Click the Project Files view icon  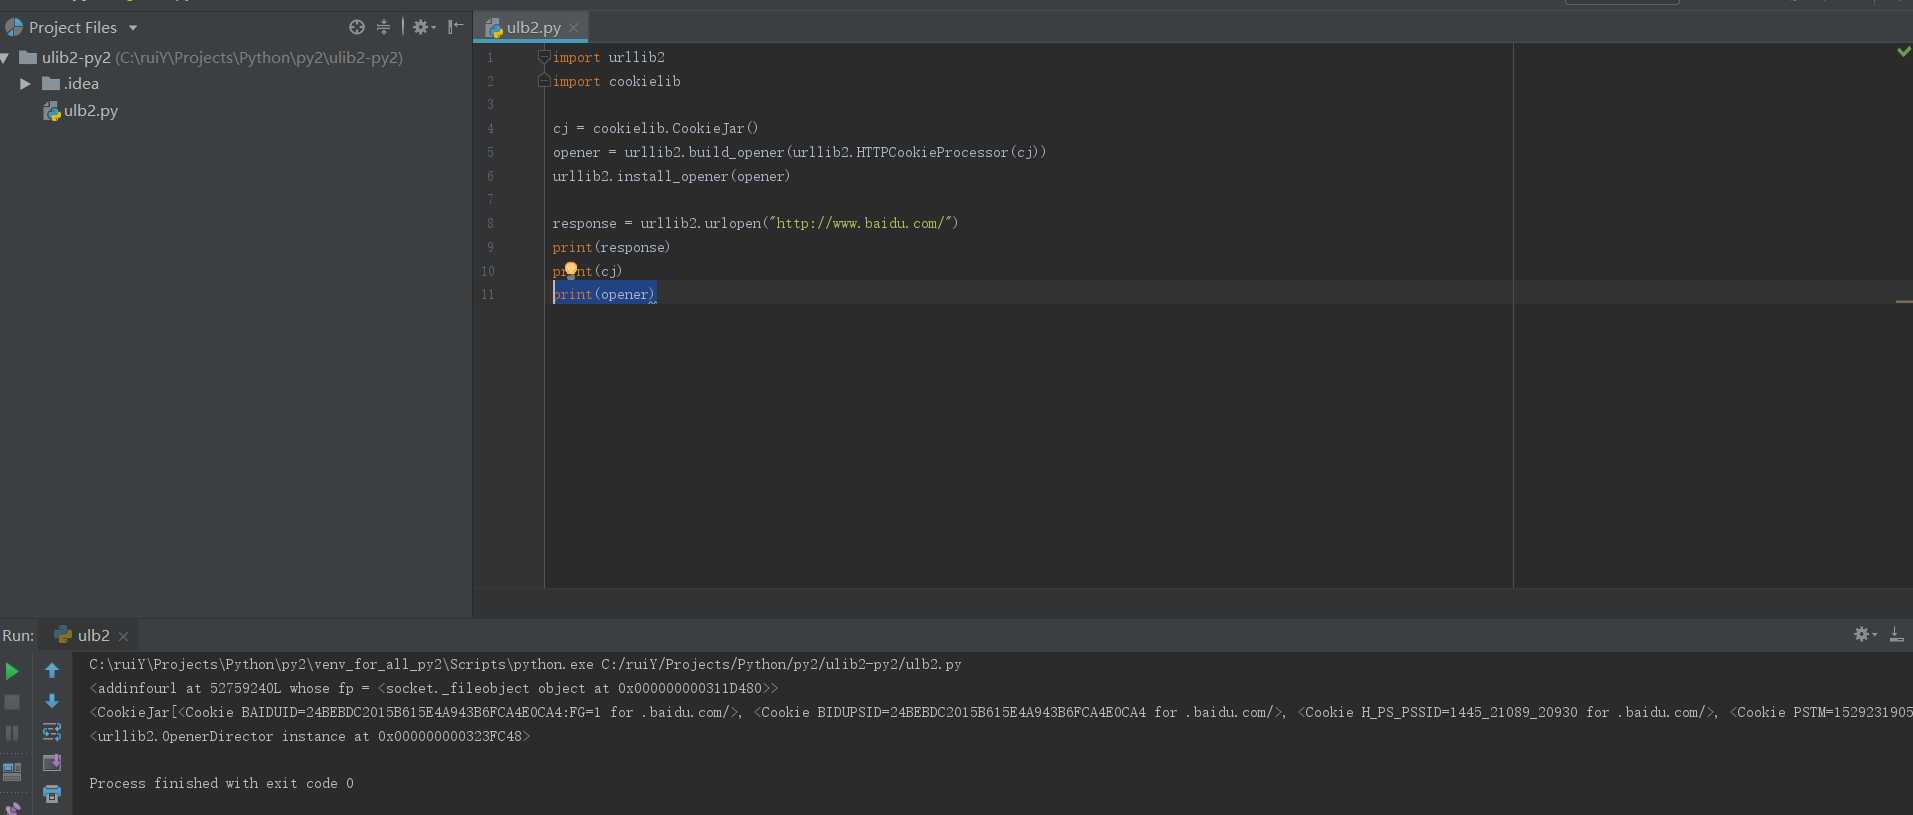point(14,27)
